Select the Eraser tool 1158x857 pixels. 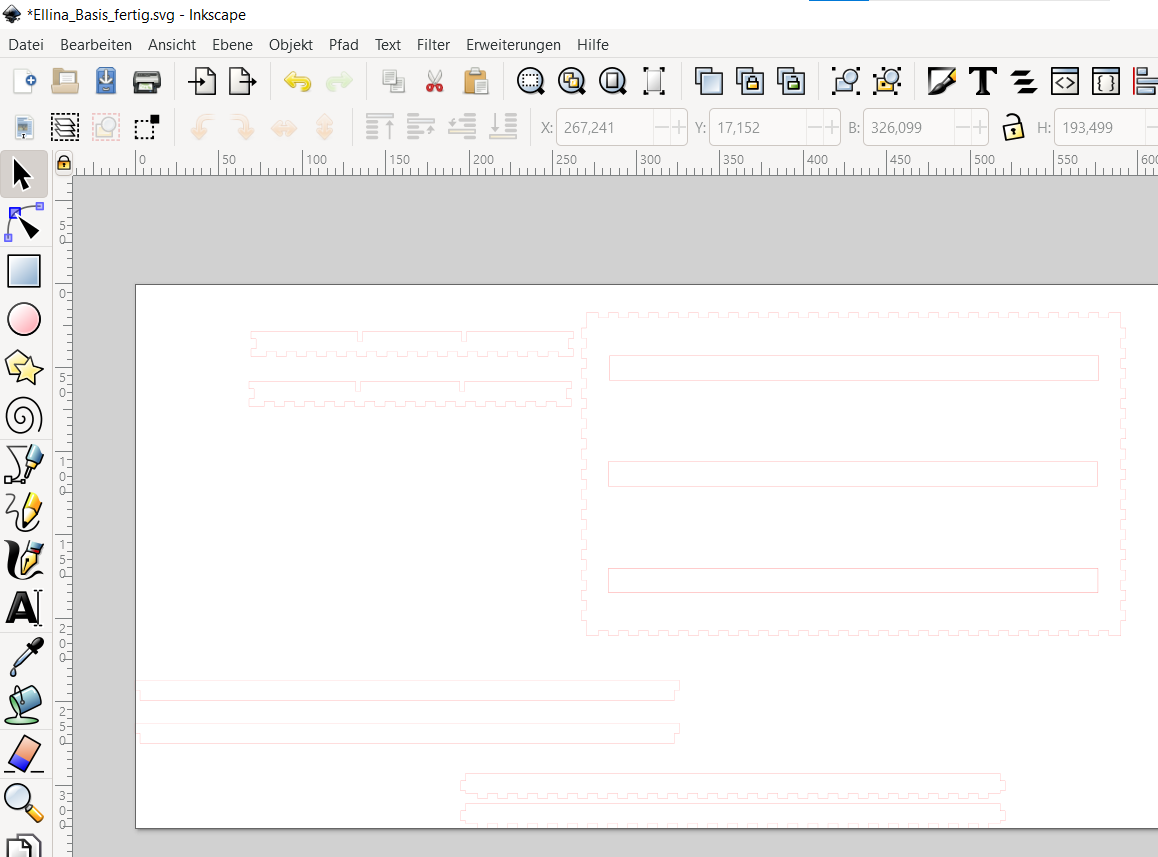click(x=23, y=754)
